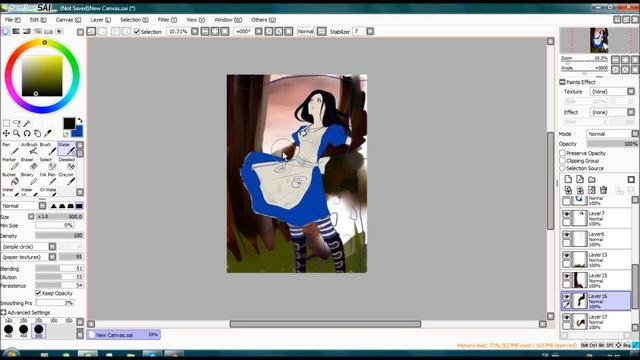Adjust the Blending slider
The height and width of the screenshot is (360, 640).
click(x=59, y=269)
